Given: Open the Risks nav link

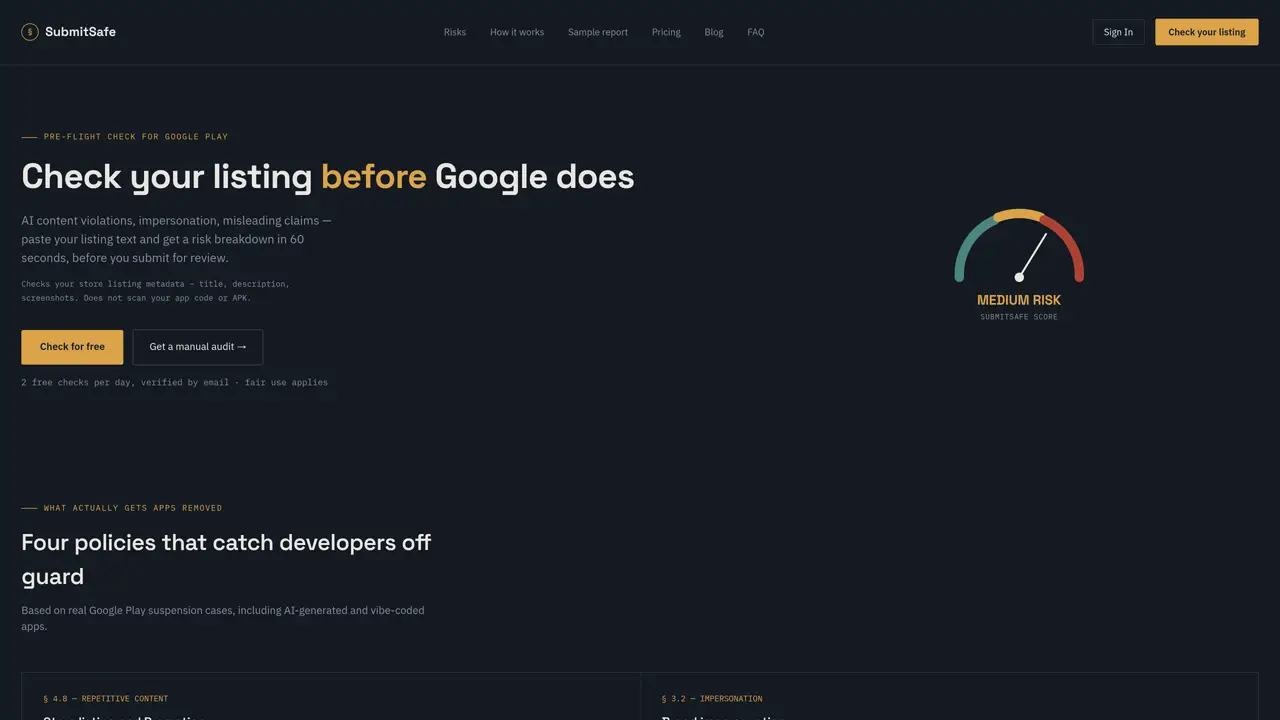Looking at the screenshot, I should [455, 32].
